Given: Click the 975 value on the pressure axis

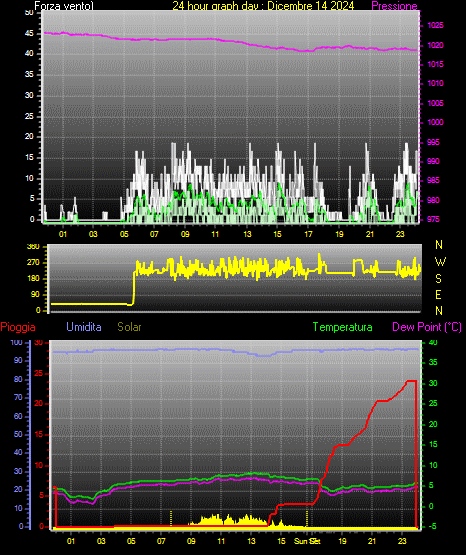Looking at the screenshot, I should 433,219.
